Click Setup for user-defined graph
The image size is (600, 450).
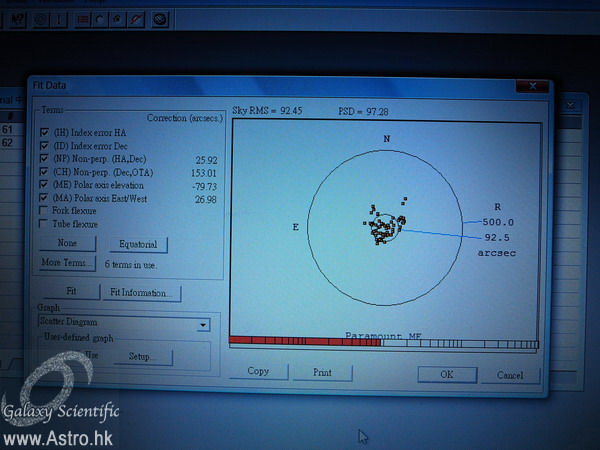pyautogui.click(x=143, y=356)
